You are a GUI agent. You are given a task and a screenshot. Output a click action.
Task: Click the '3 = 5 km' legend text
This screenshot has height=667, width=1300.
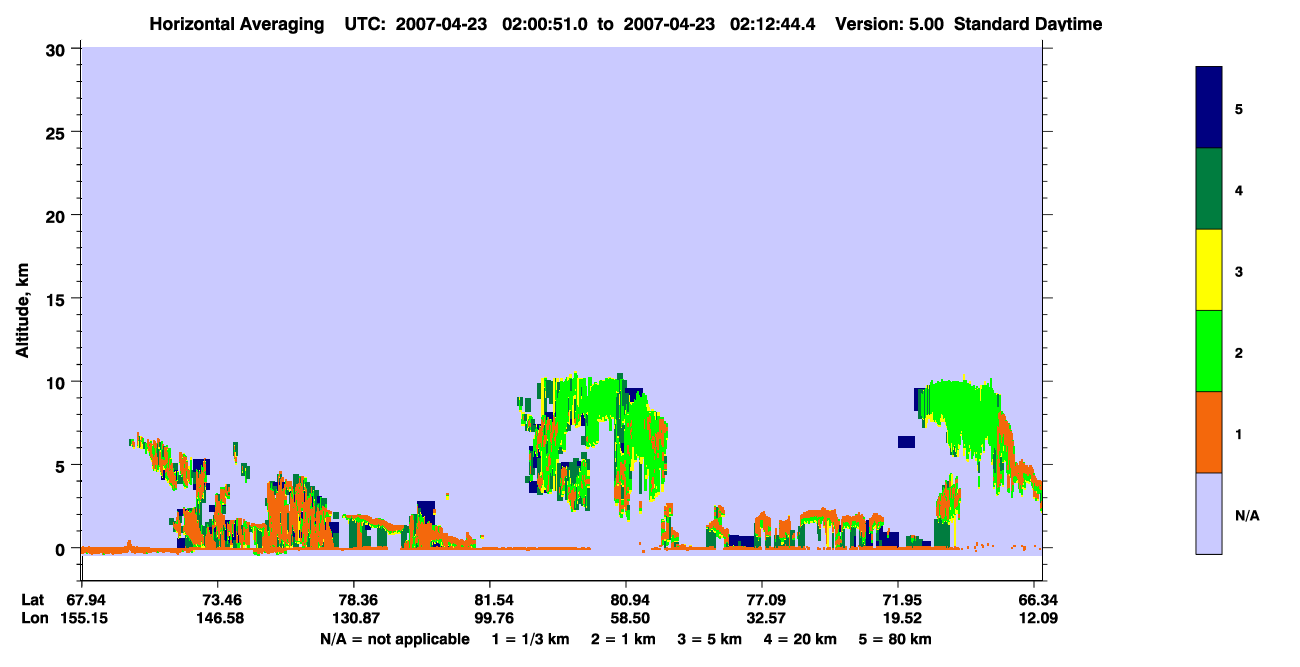click(x=710, y=639)
